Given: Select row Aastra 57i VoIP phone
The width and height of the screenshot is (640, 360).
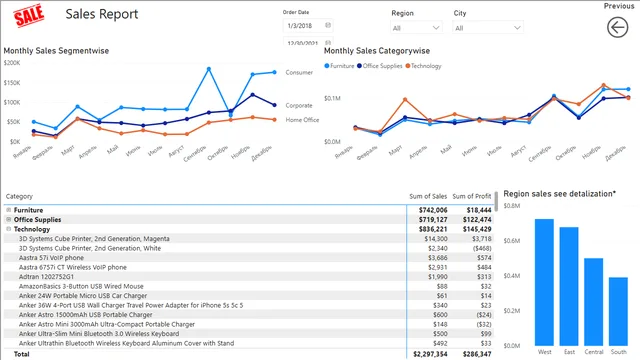Looking at the screenshot, I should click(x=248, y=258).
